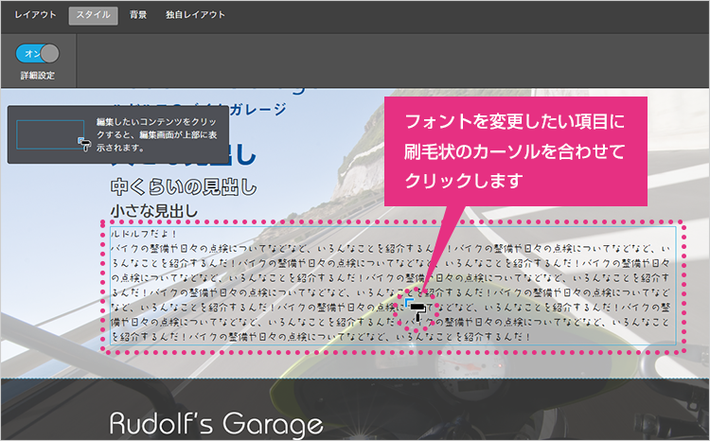The height and width of the screenshot is (441, 710).
Task: Click the 中くらいの見出し heading
Action: click(184, 187)
